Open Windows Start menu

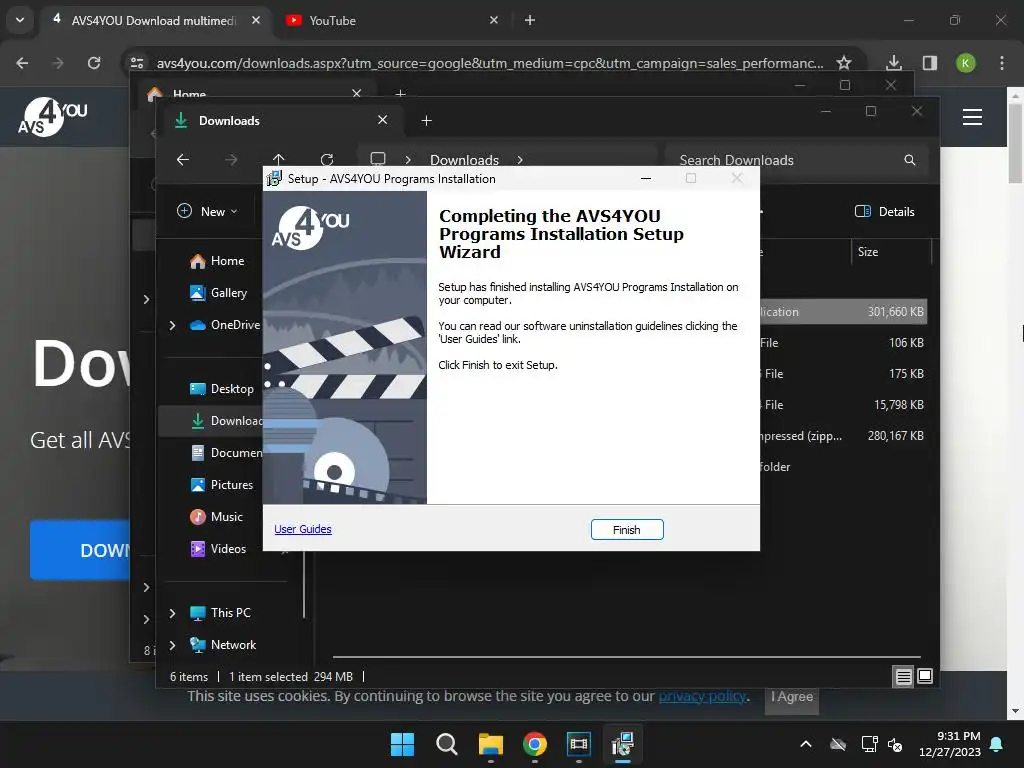point(402,744)
